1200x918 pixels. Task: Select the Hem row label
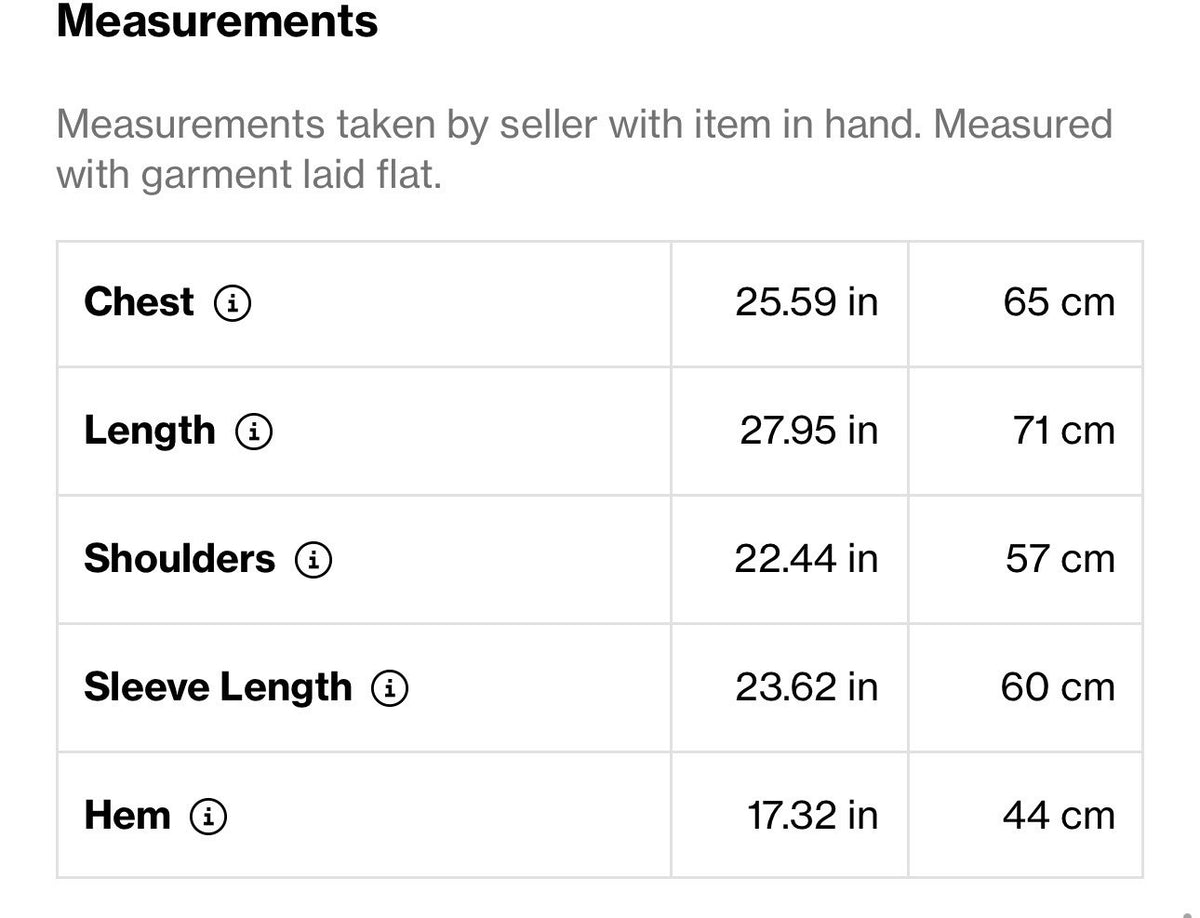point(127,816)
